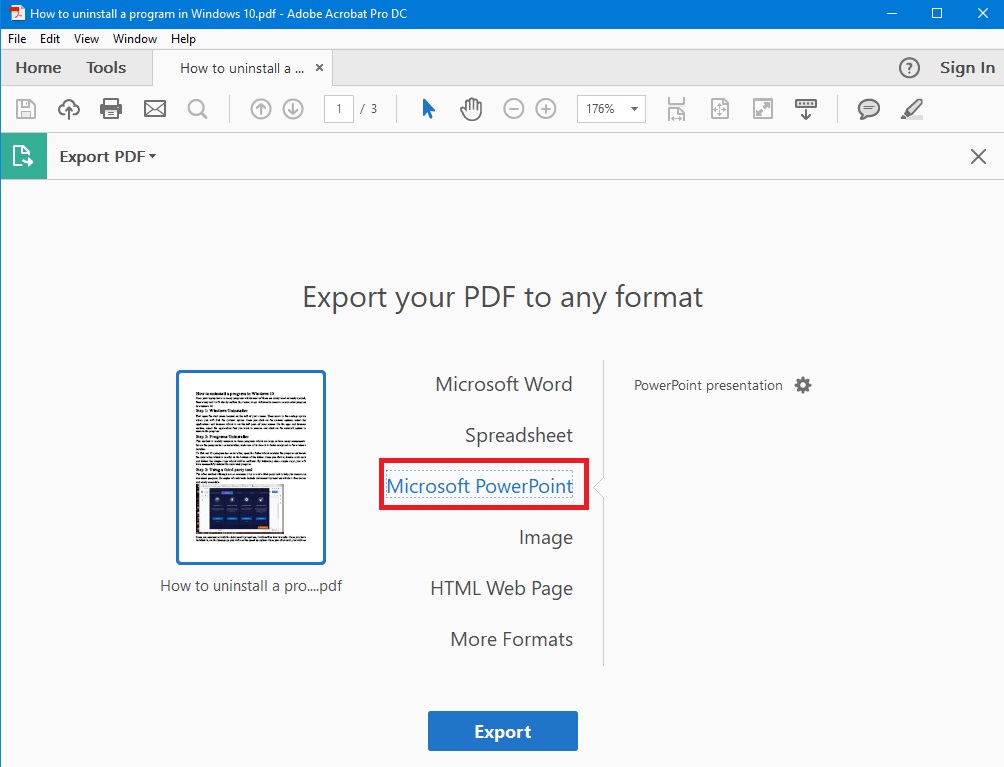Share the file via Adobe Document Cloud
This screenshot has width=1004, height=767.
(x=68, y=109)
